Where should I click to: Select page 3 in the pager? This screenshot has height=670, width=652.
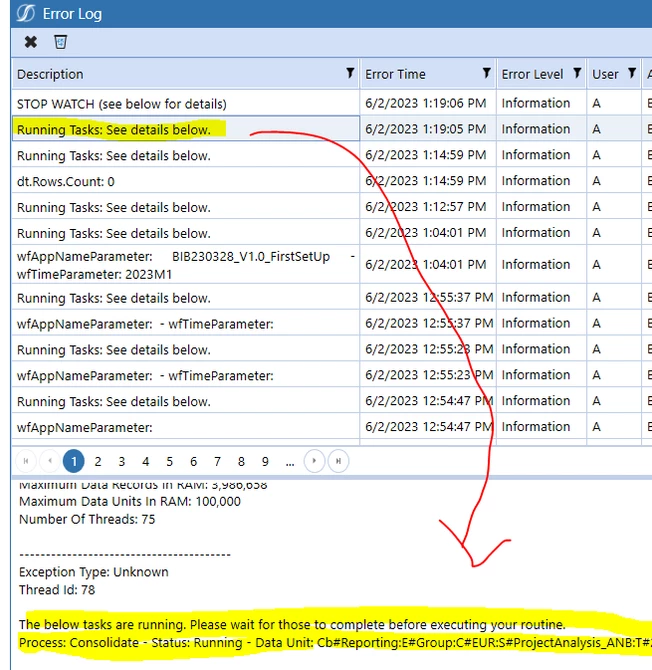(x=122, y=461)
